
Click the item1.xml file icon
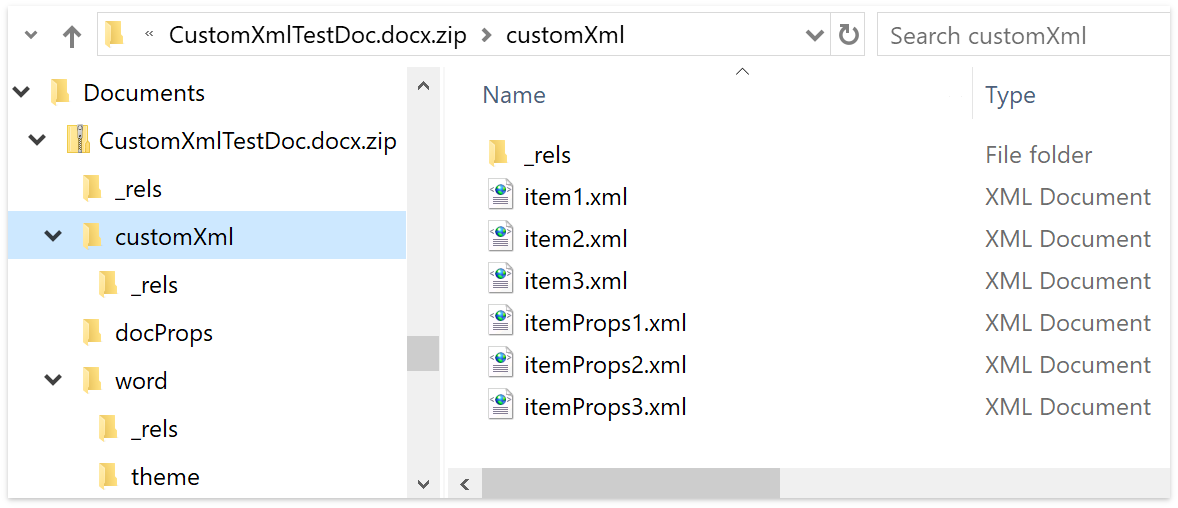(x=500, y=197)
